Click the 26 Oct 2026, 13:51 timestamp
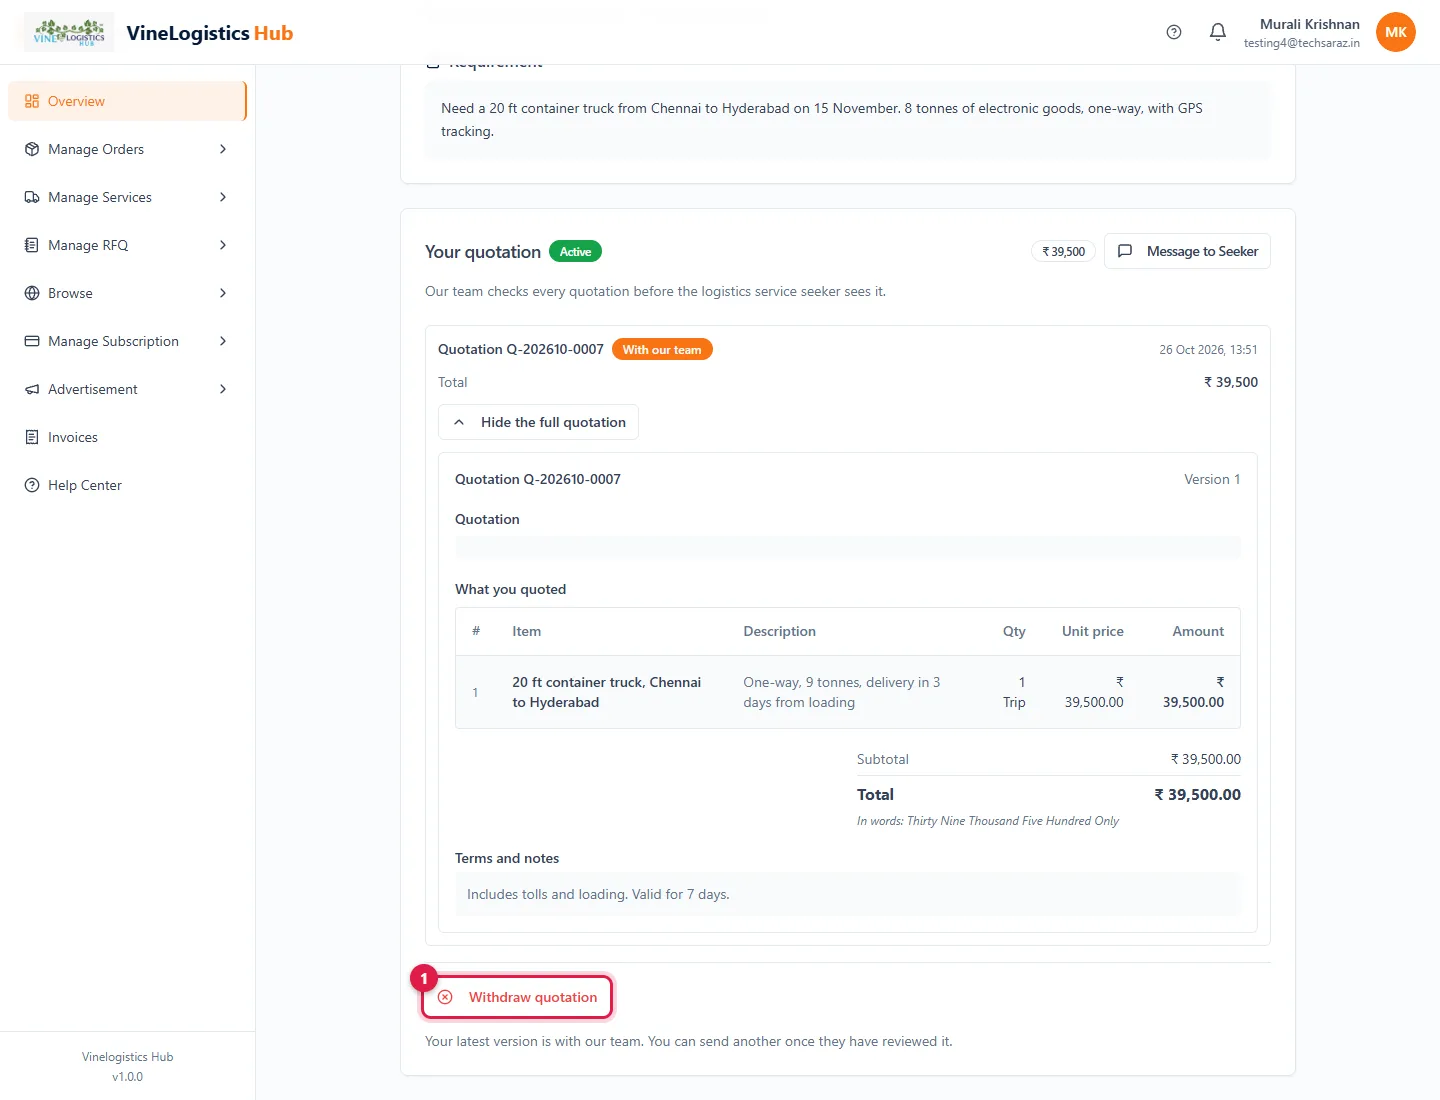 click(1208, 350)
